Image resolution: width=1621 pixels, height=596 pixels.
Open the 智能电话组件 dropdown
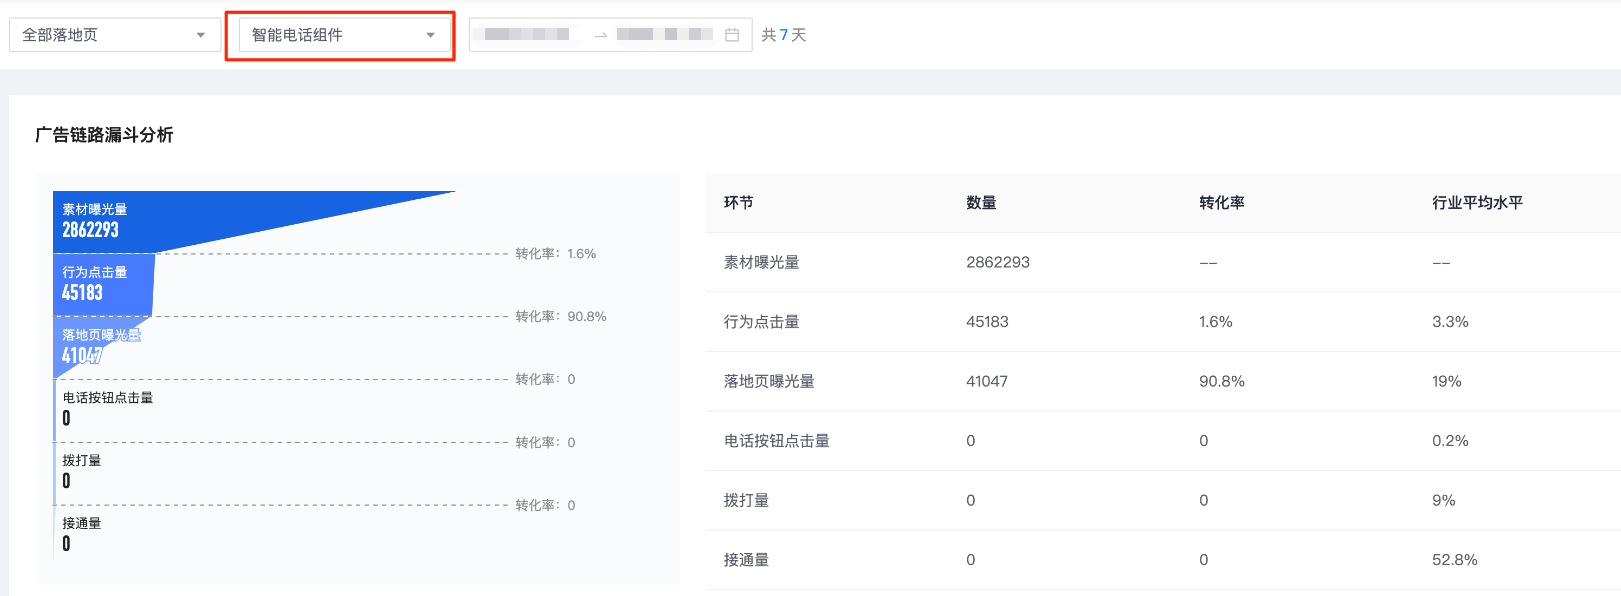click(344, 35)
